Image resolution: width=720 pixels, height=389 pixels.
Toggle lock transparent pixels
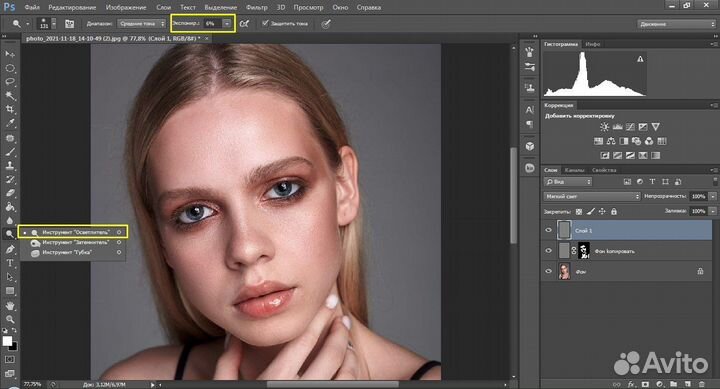(579, 211)
